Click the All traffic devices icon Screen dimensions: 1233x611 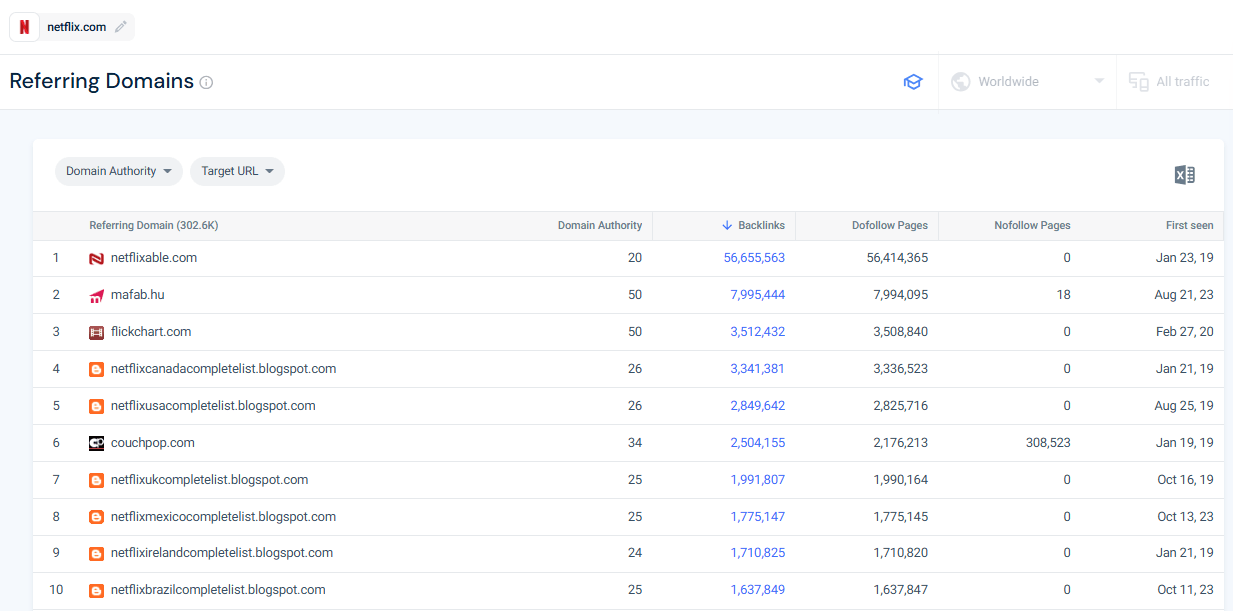(1138, 82)
